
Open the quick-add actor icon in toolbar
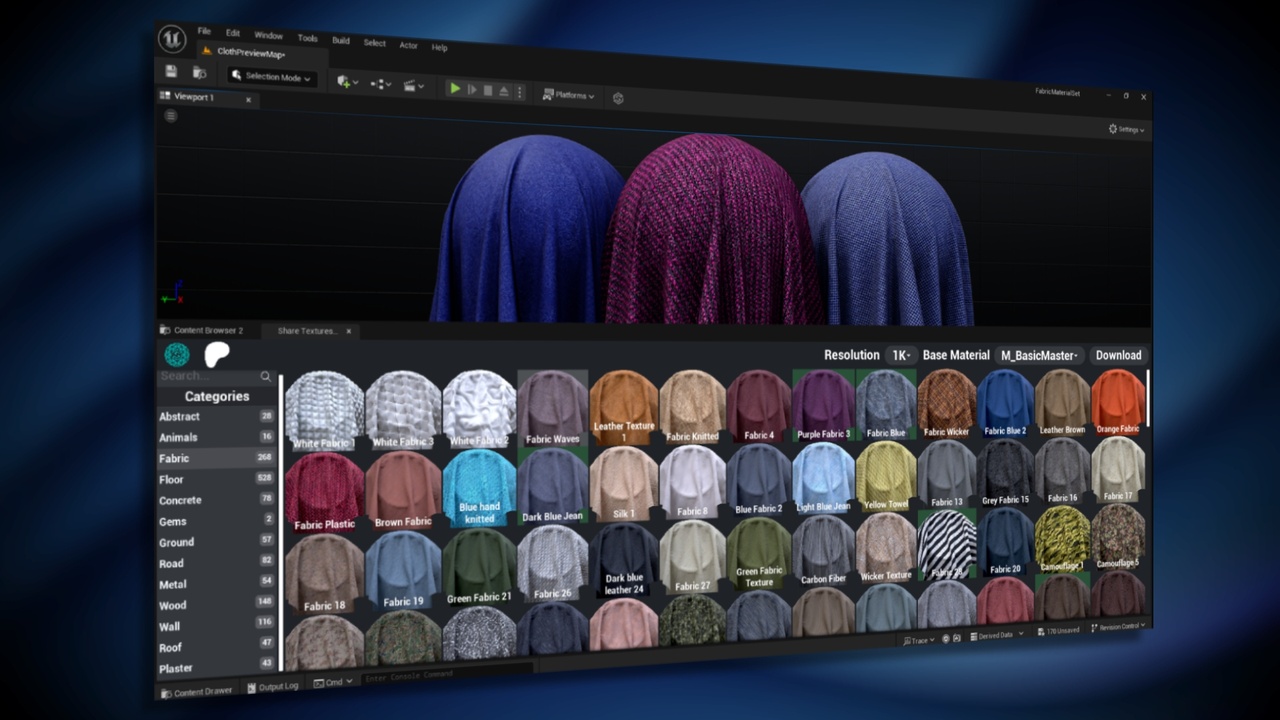point(345,82)
